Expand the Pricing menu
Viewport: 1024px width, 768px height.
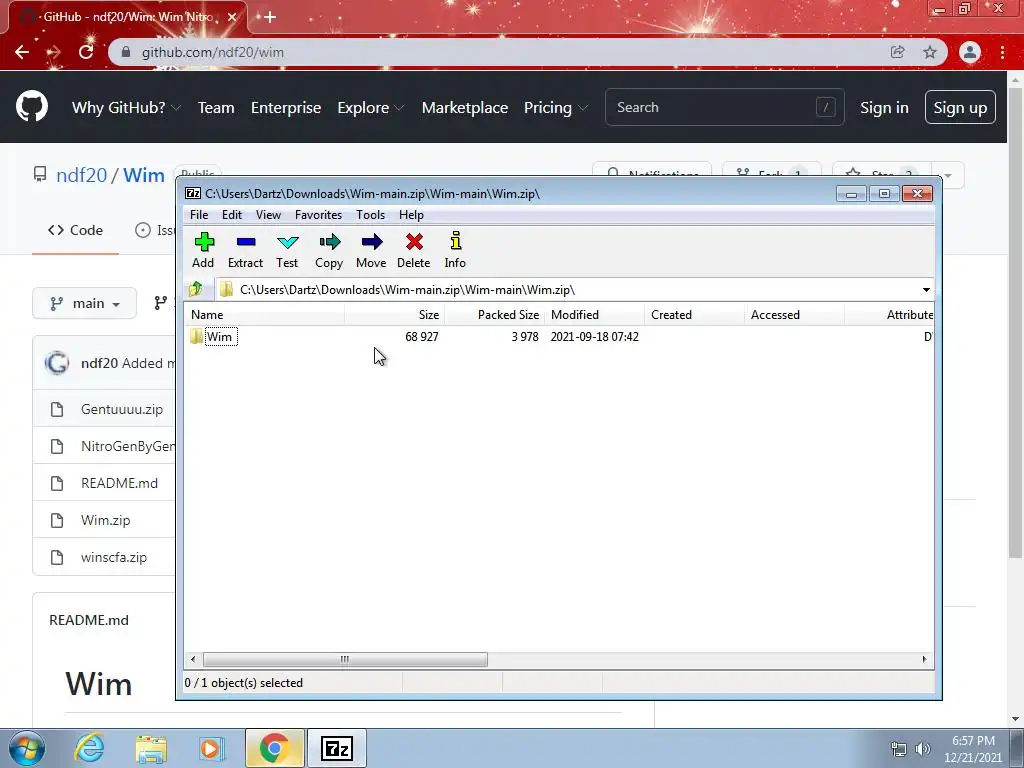point(556,108)
